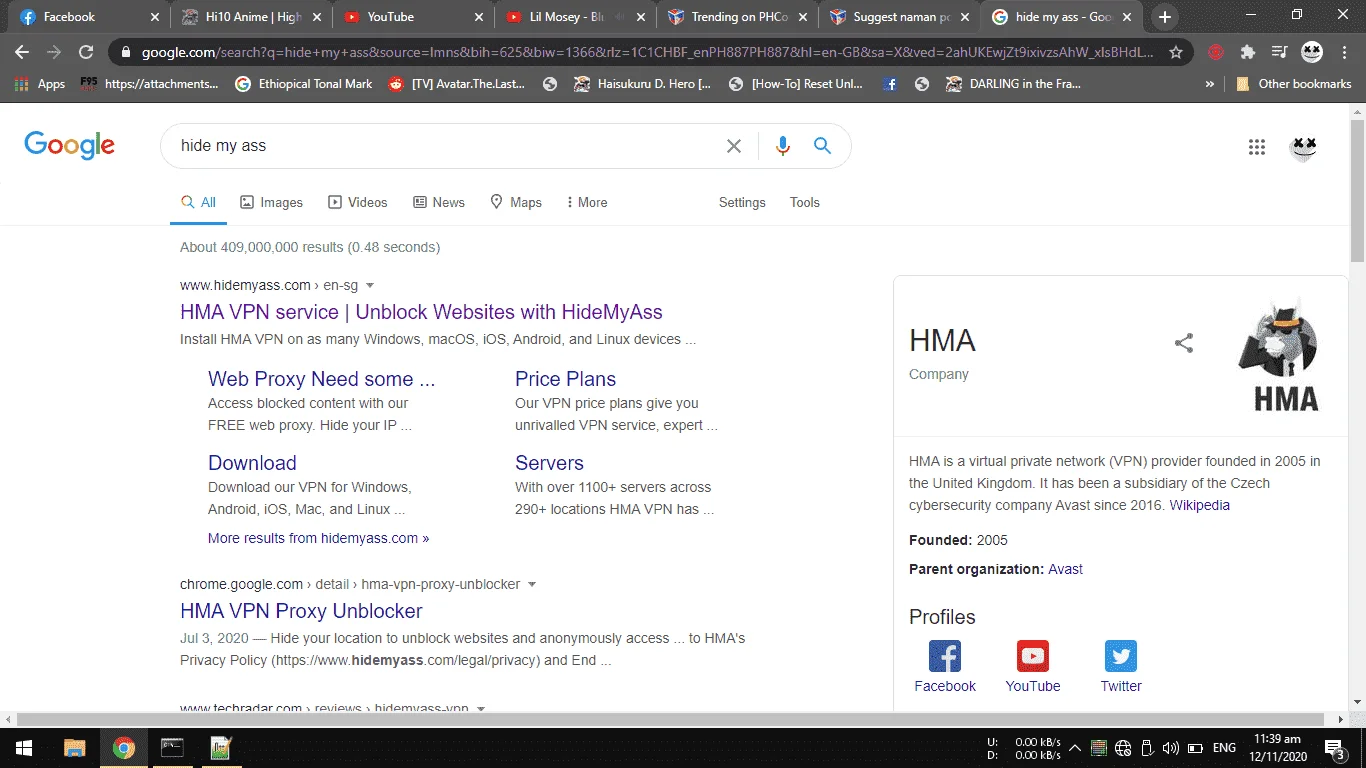
Task: Open Servers sitelink
Action: pos(549,463)
